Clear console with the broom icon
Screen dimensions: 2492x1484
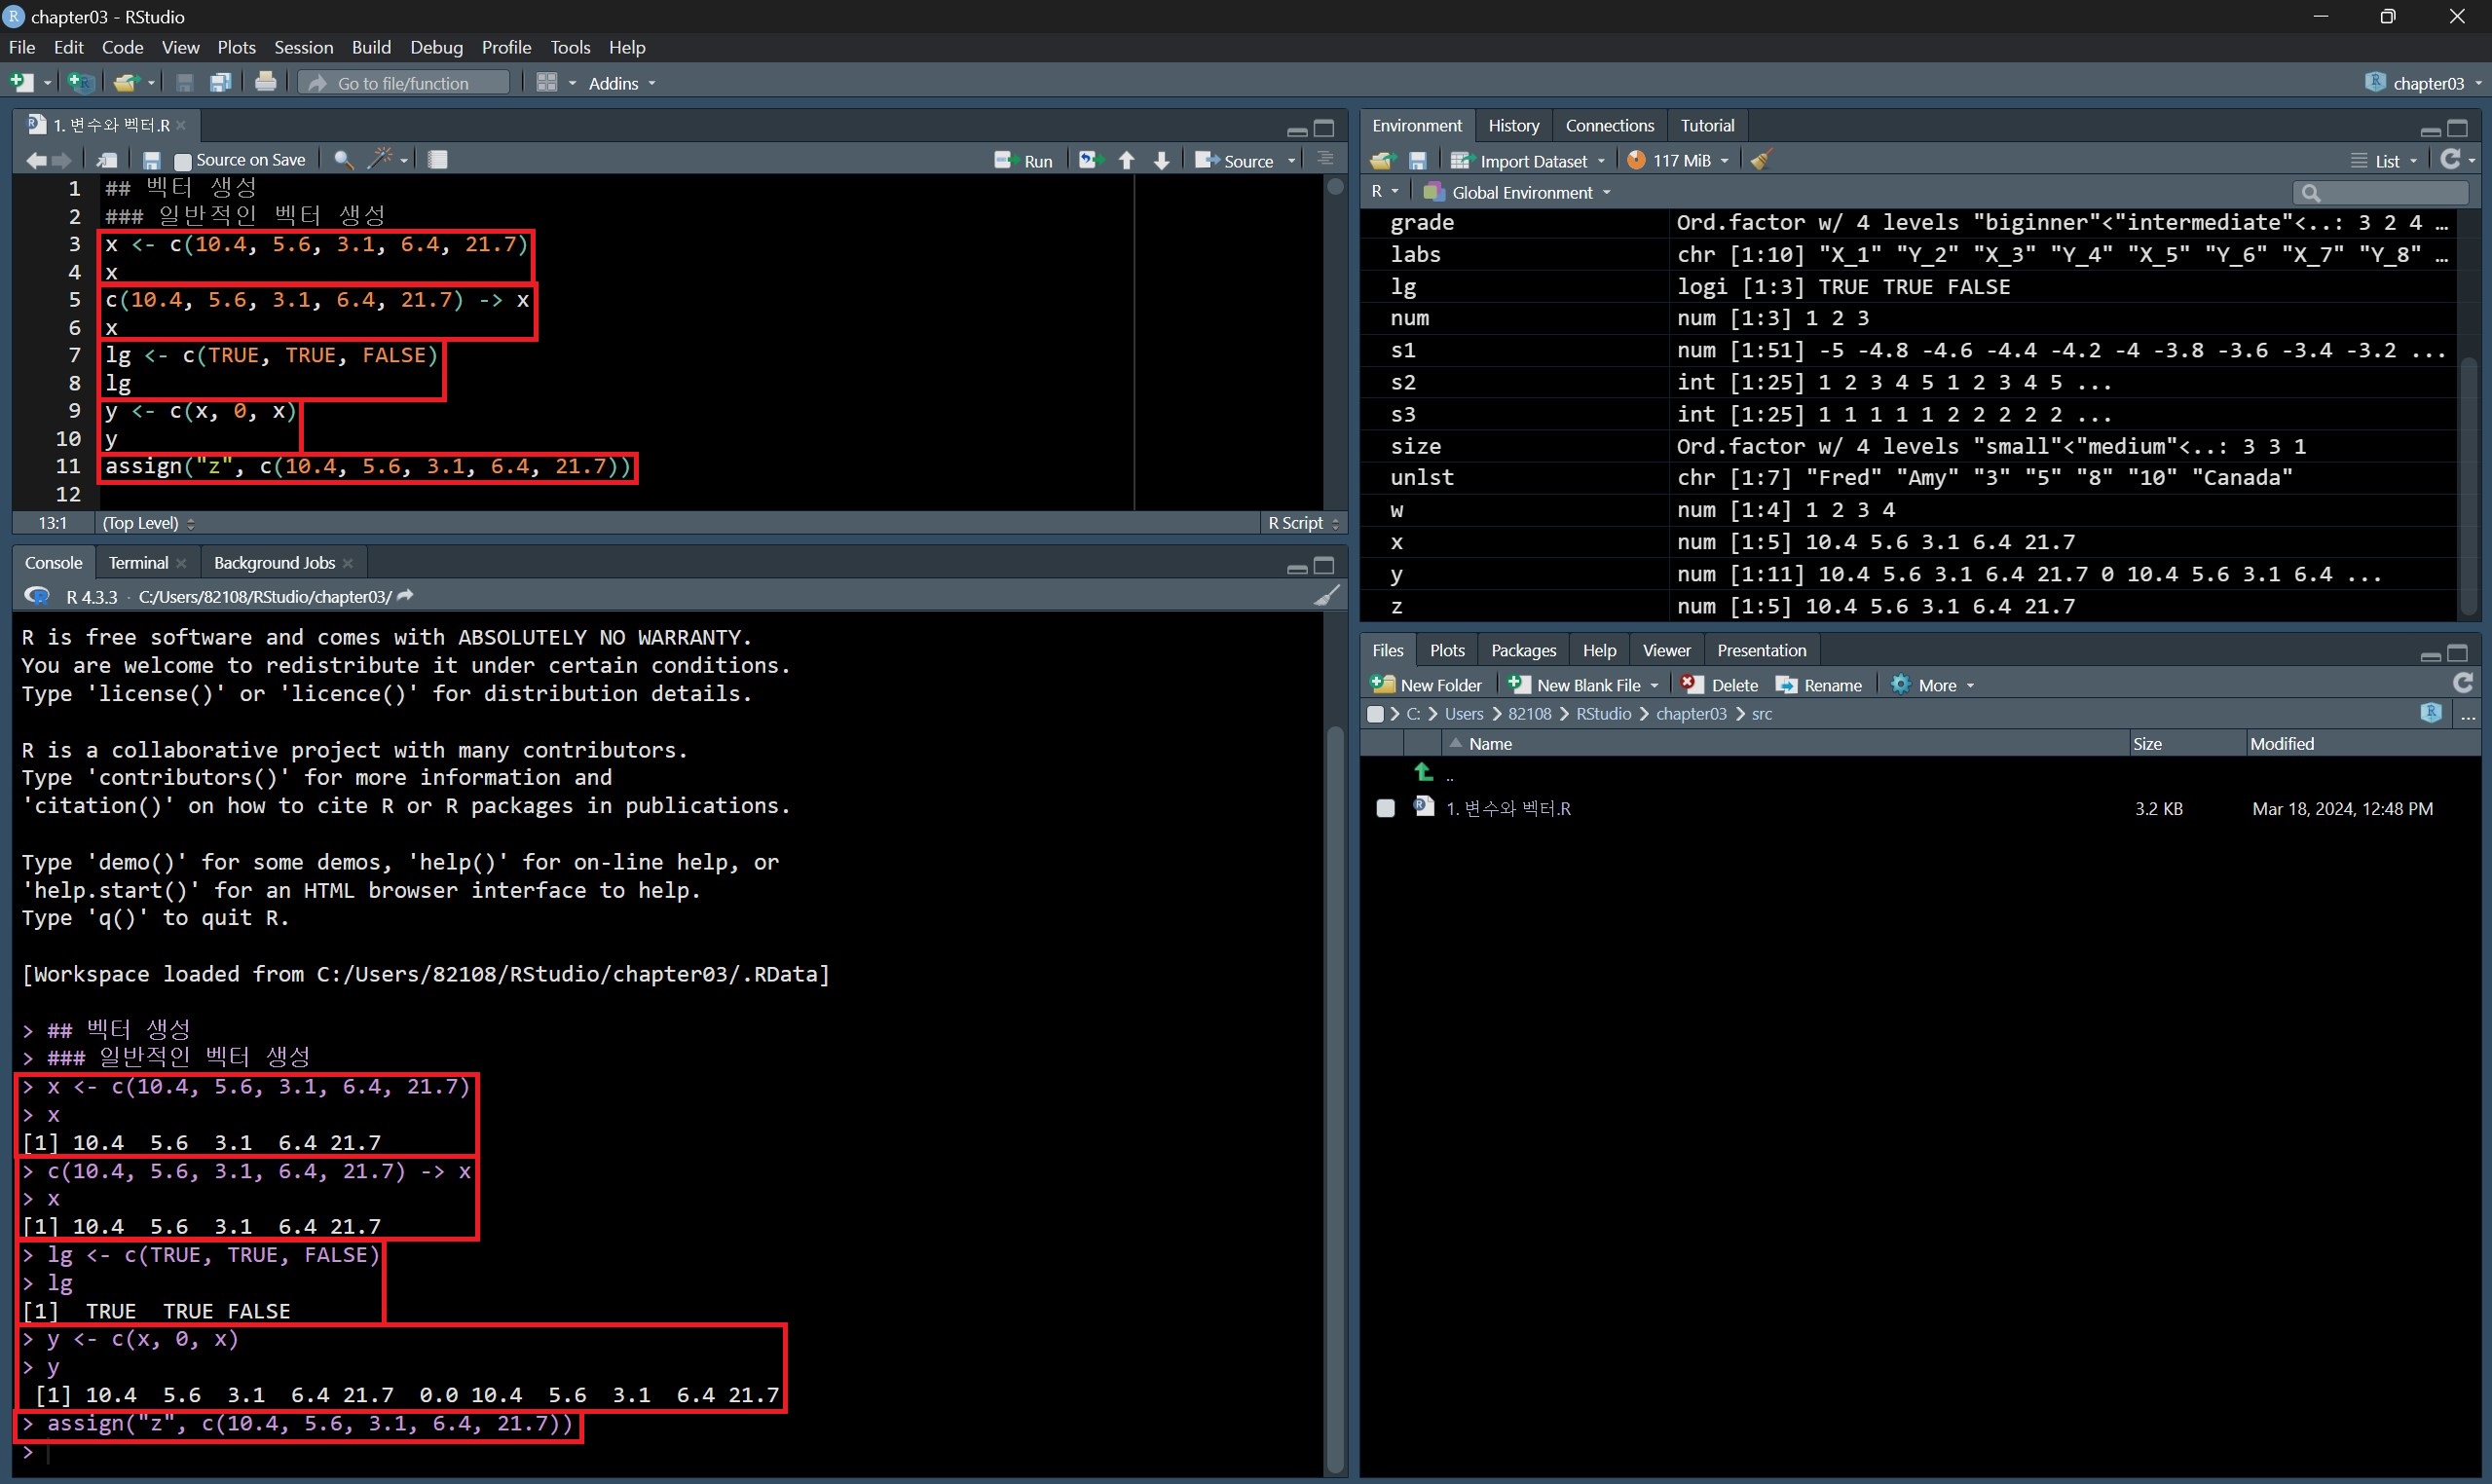1326,596
